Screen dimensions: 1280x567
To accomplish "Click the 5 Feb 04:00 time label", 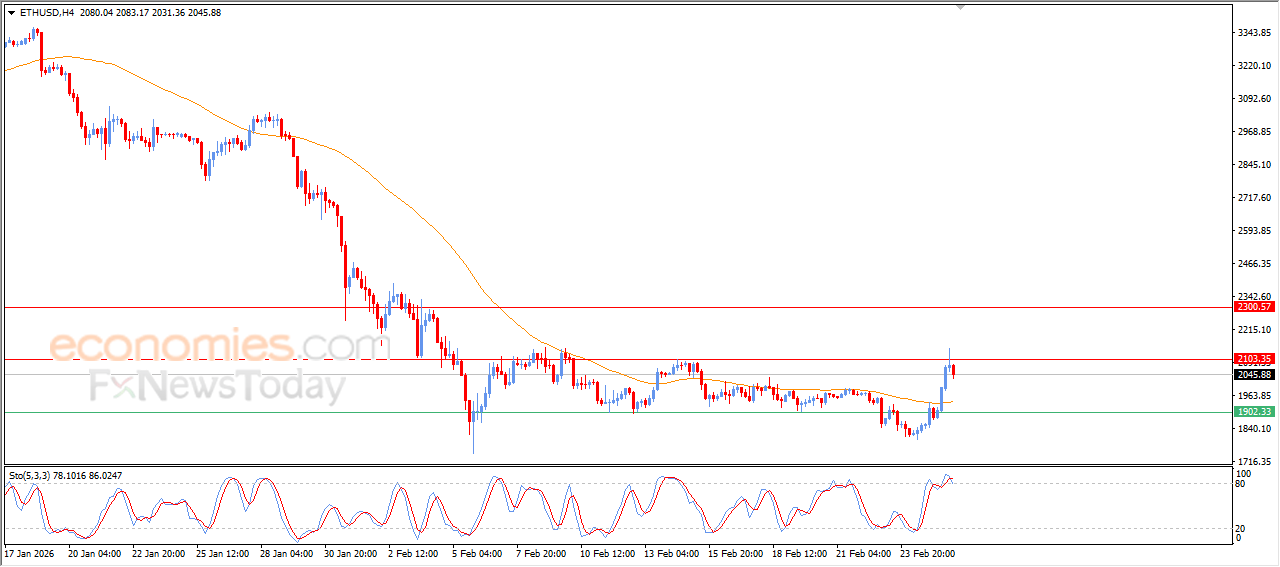I will click(476, 552).
